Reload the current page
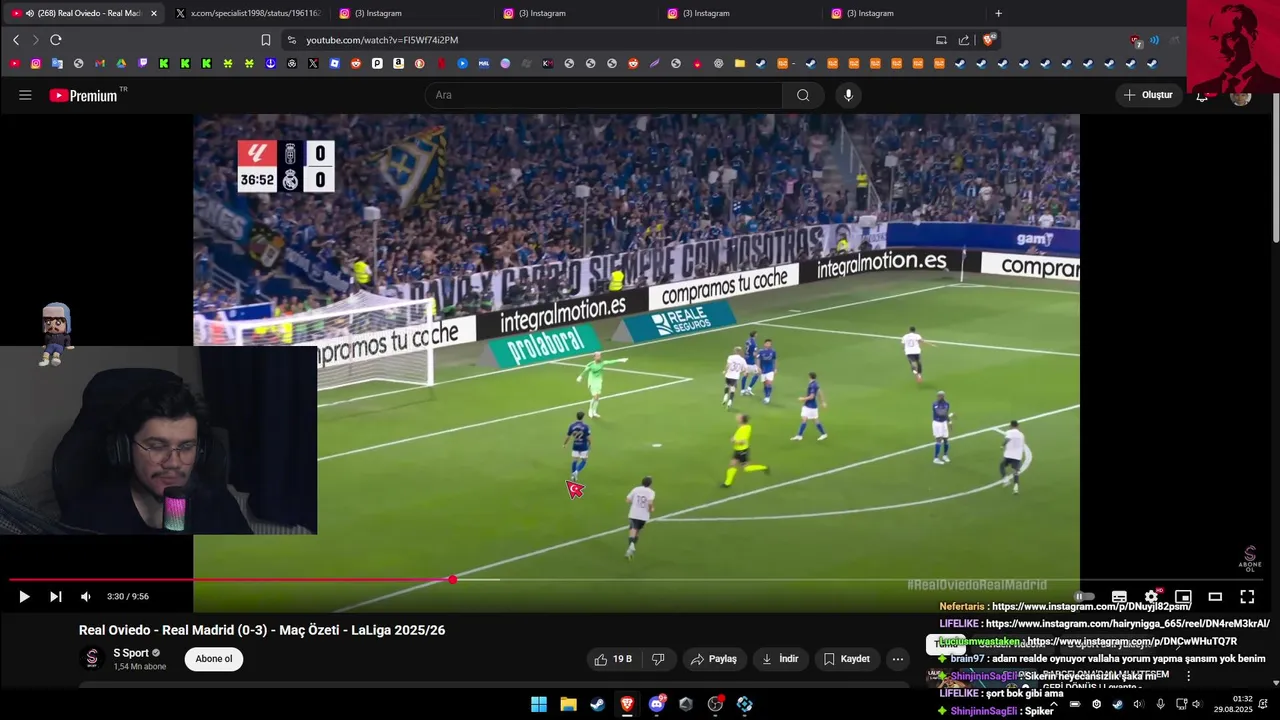This screenshot has width=1280, height=720. point(56,40)
